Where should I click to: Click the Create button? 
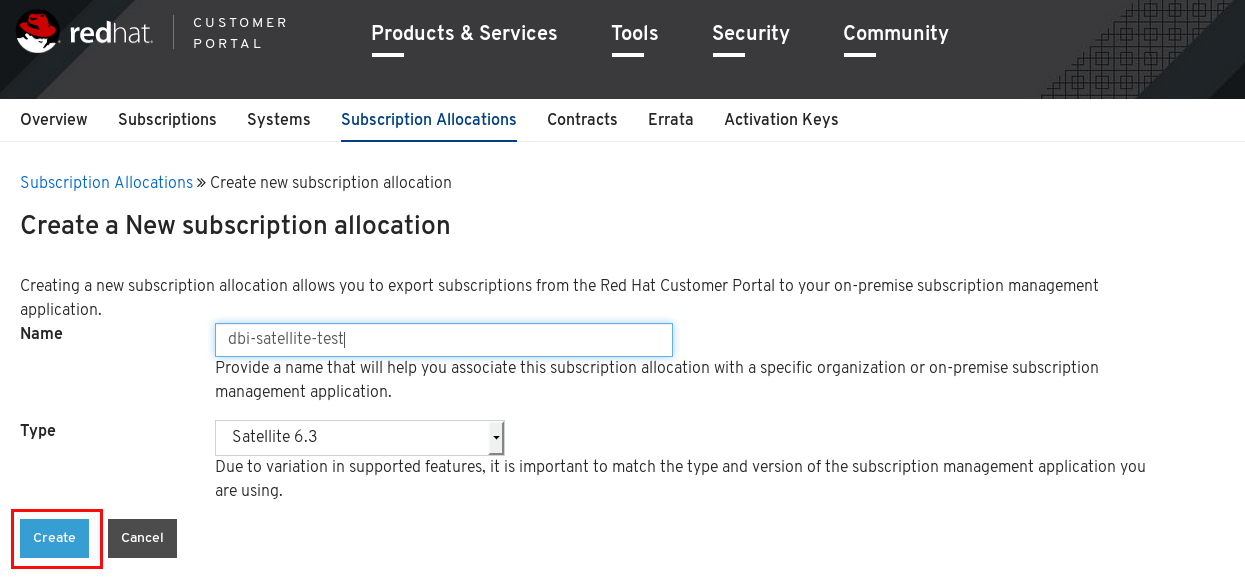[x=54, y=538]
